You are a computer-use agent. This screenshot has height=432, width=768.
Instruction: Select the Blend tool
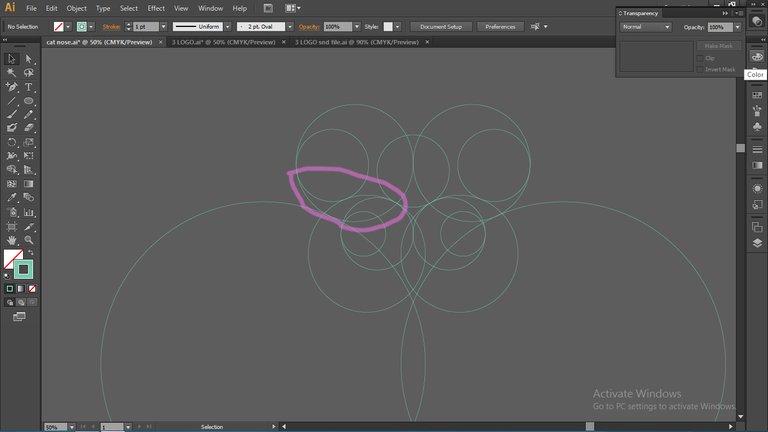(x=28, y=197)
